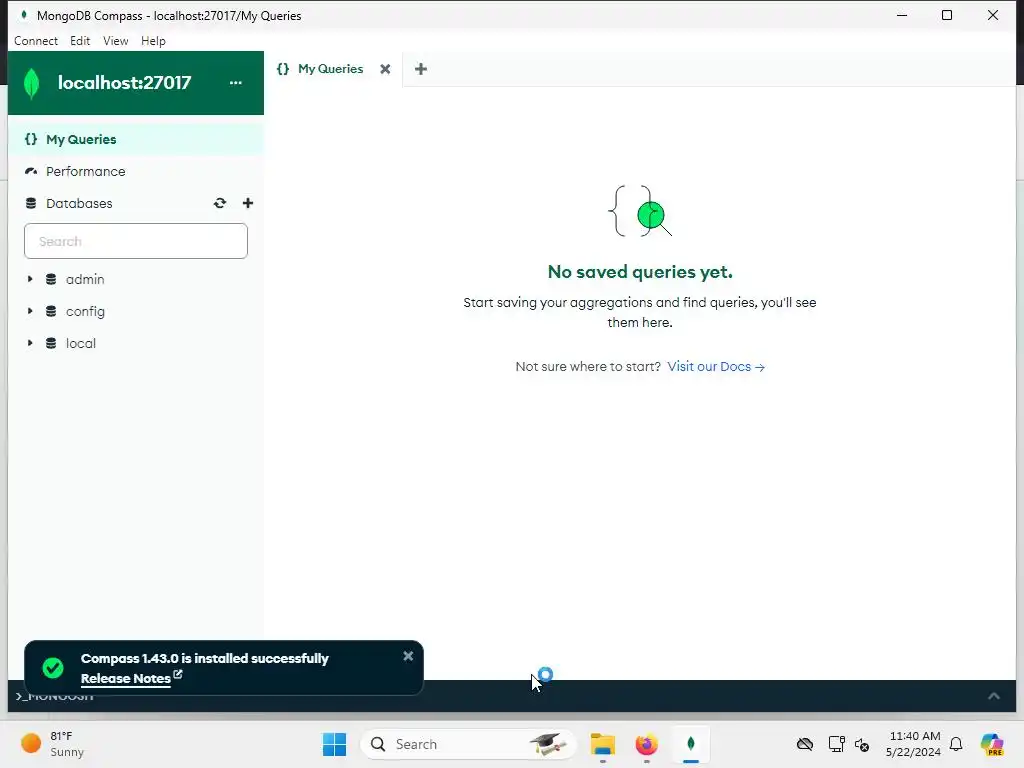This screenshot has height=768, width=1024.
Task: Expand the local database
Action: click(30, 344)
